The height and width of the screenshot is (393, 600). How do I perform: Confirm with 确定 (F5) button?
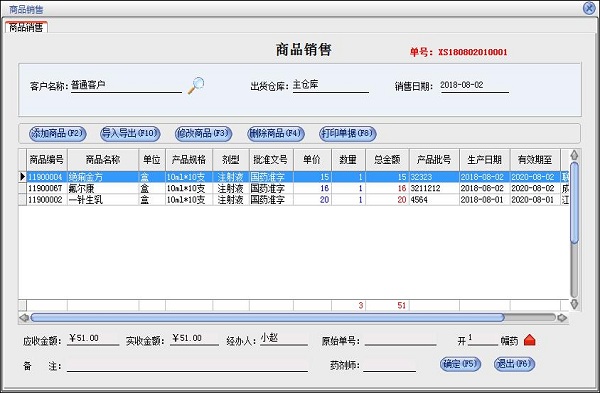pos(460,364)
